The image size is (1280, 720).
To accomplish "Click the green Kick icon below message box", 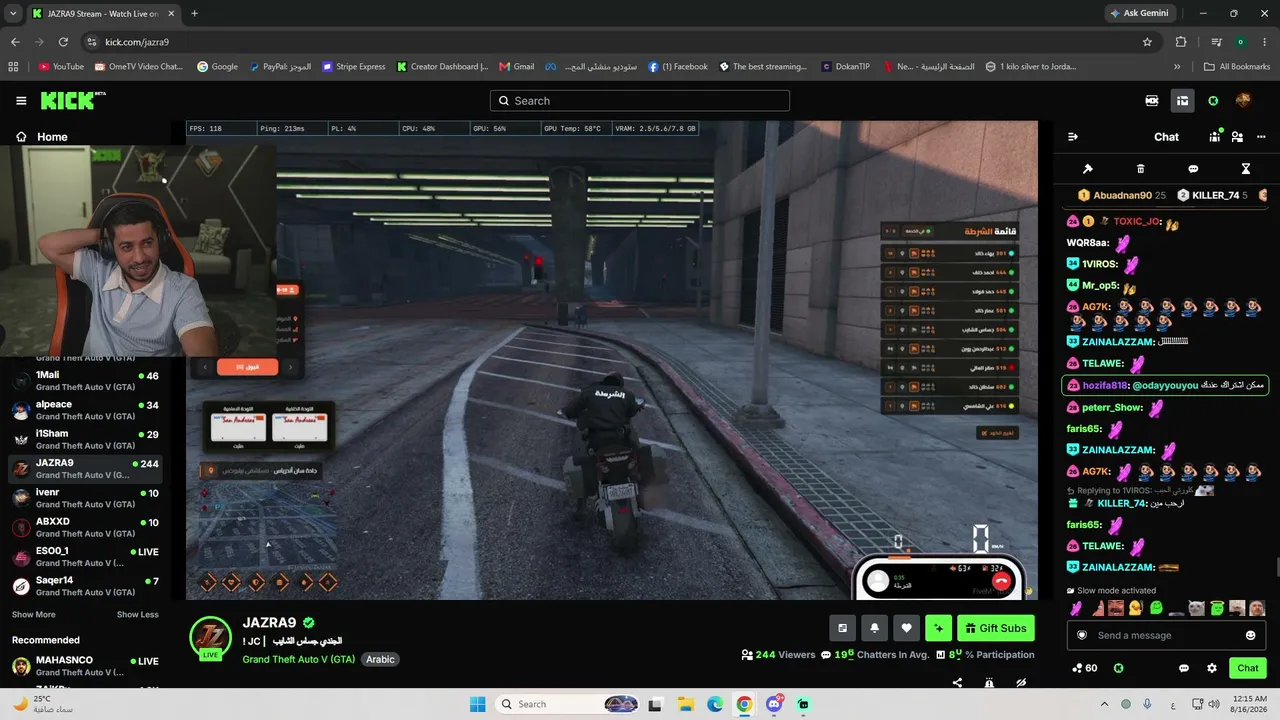I will (x=1119, y=668).
